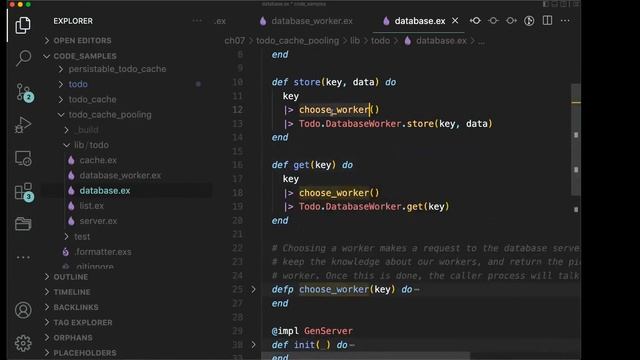Open database_worker.ex in the file tree
Screen dimensions: 640x360
coord(120,176)
